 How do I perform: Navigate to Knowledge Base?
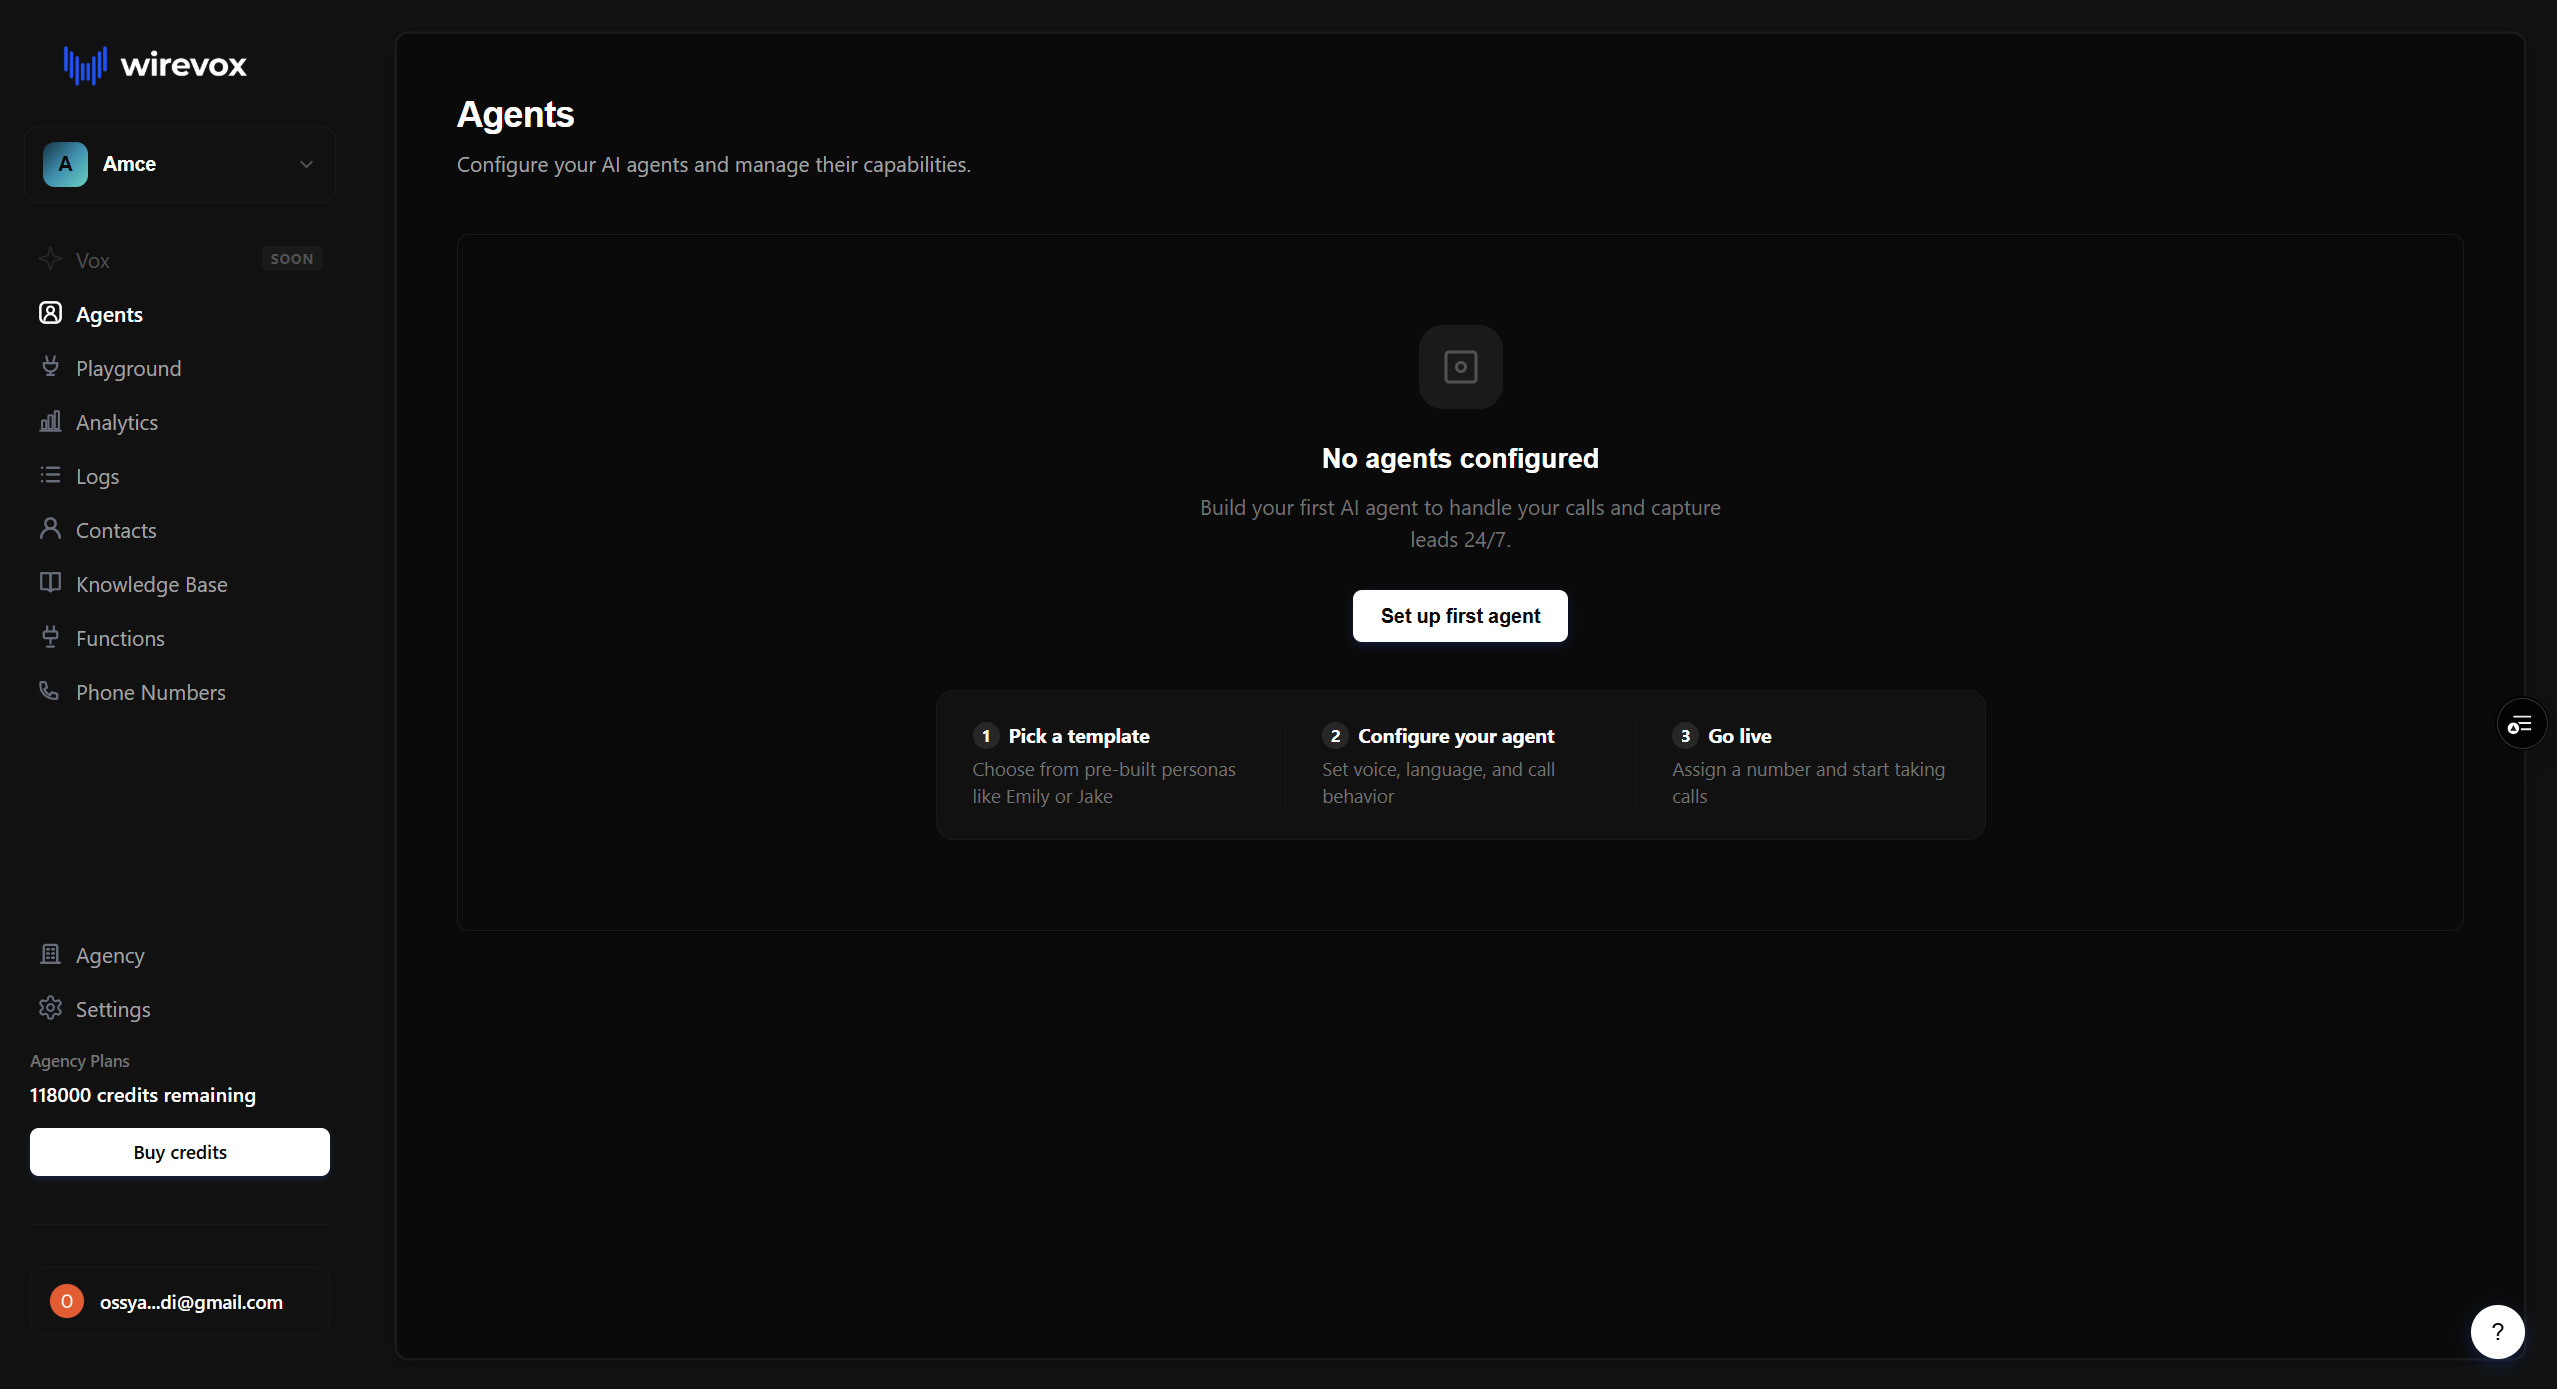152,584
